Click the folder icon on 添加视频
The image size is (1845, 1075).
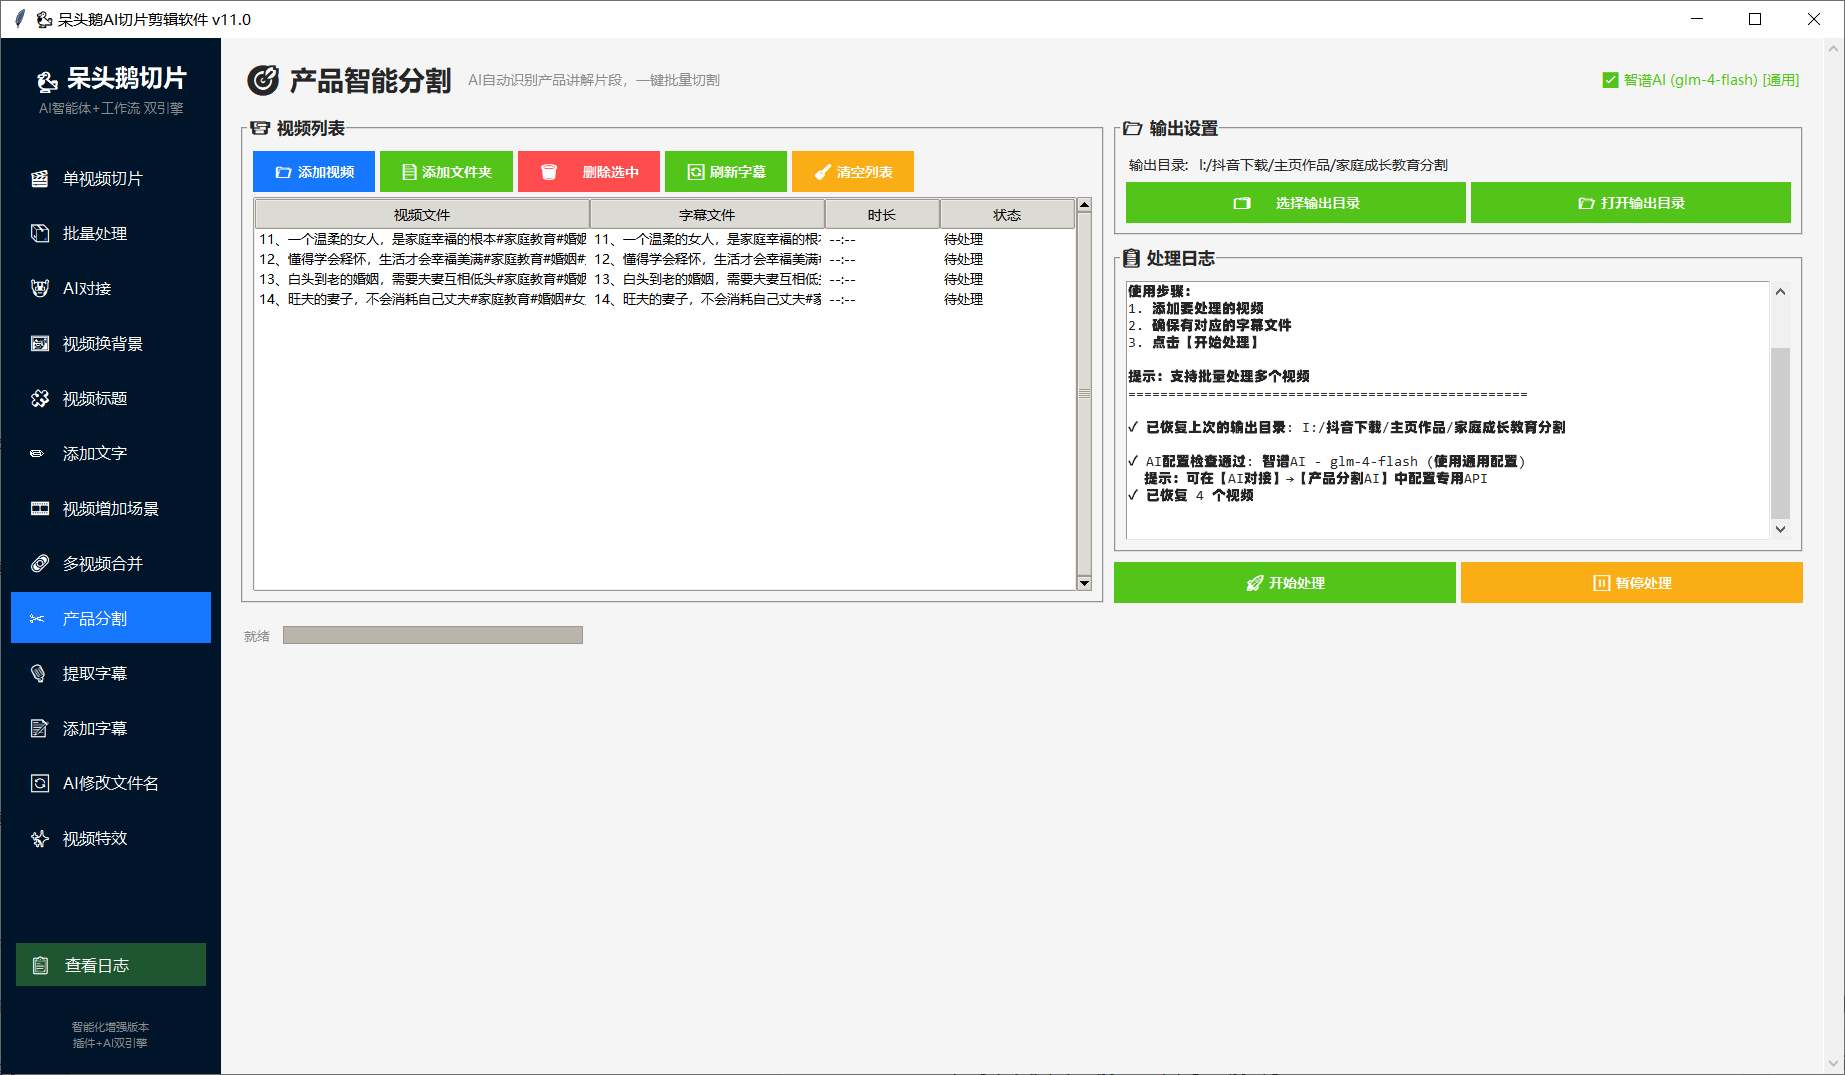pos(283,172)
